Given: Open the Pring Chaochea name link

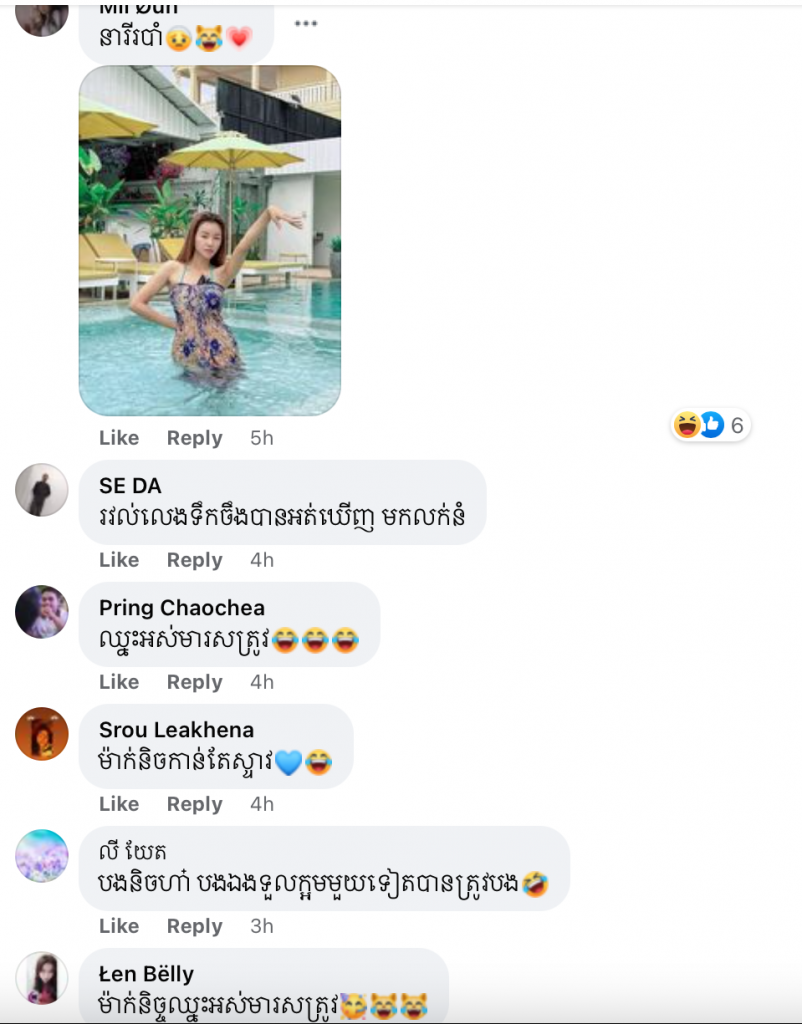Looking at the screenshot, I should click(x=182, y=607).
